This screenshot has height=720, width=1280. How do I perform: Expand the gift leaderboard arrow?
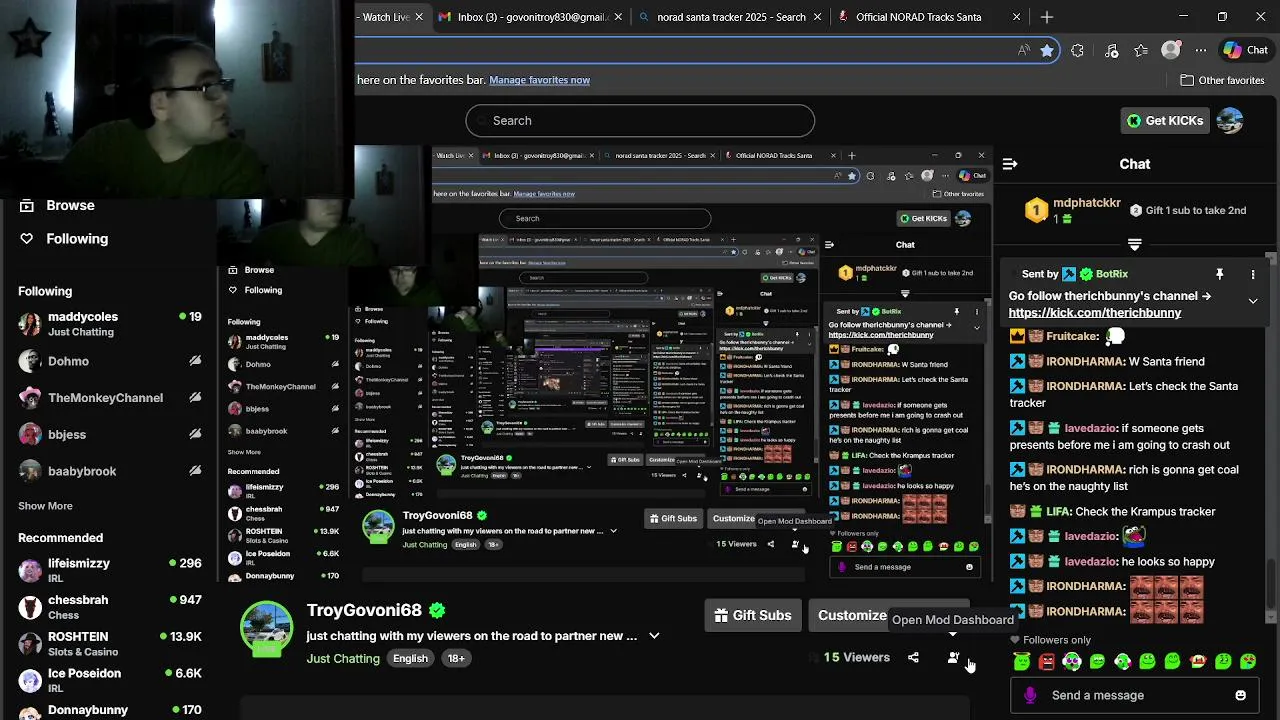click(x=1135, y=244)
